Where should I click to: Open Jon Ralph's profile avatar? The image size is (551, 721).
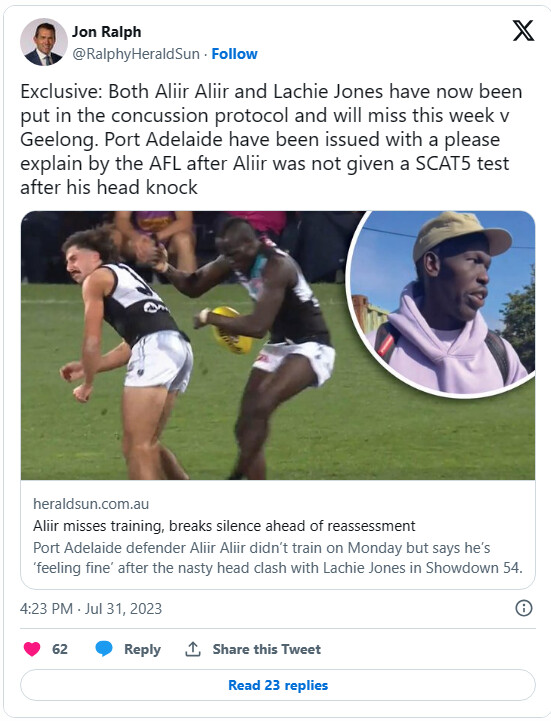click(x=44, y=42)
